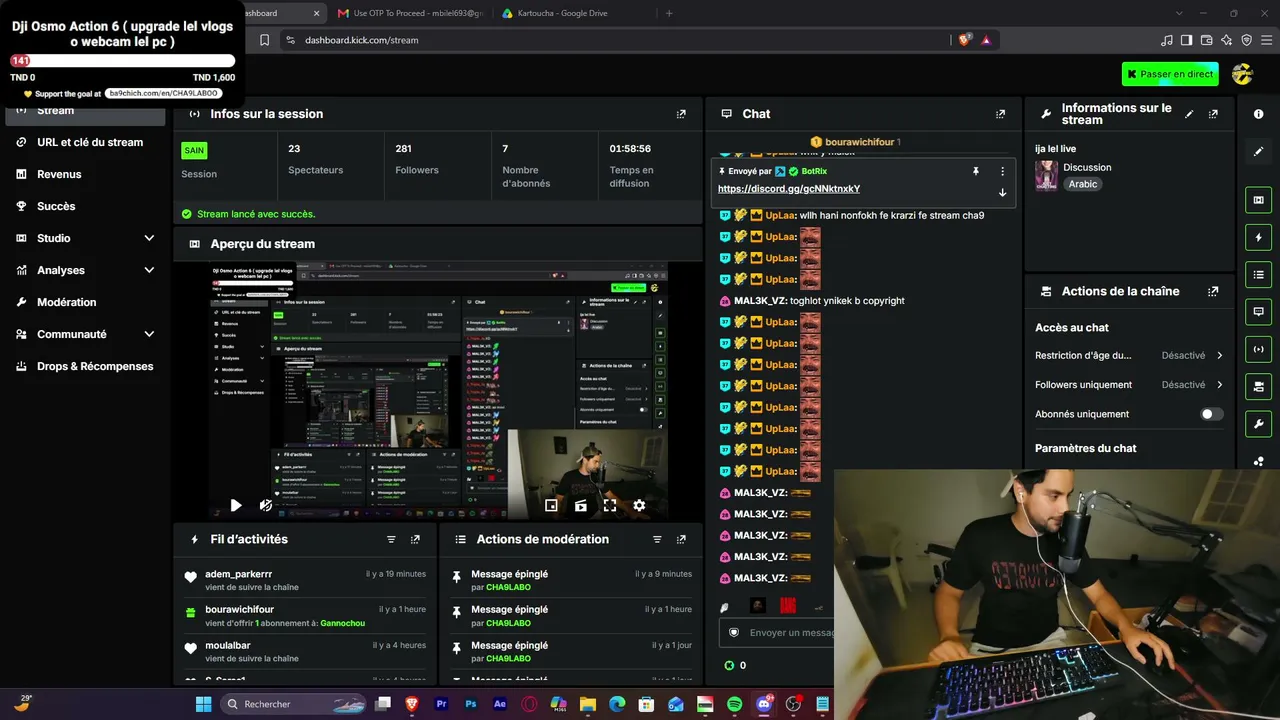Open Discord from the taskbar

765,704
